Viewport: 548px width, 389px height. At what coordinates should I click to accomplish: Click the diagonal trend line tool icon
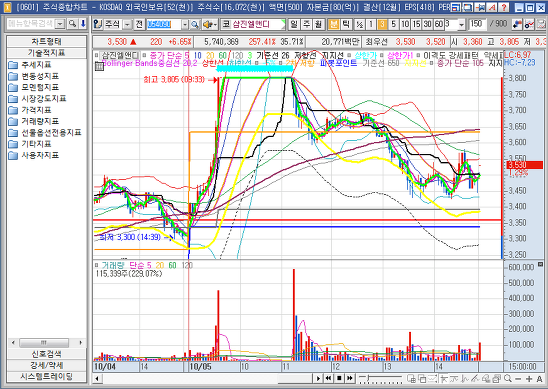[x=475, y=379]
